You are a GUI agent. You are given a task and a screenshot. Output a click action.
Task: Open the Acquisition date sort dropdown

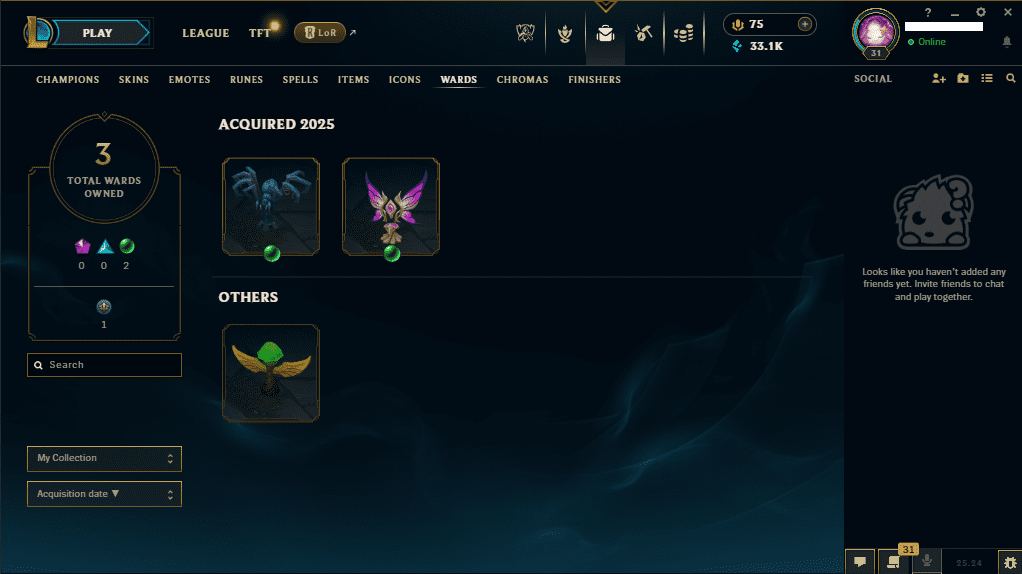[104, 494]
